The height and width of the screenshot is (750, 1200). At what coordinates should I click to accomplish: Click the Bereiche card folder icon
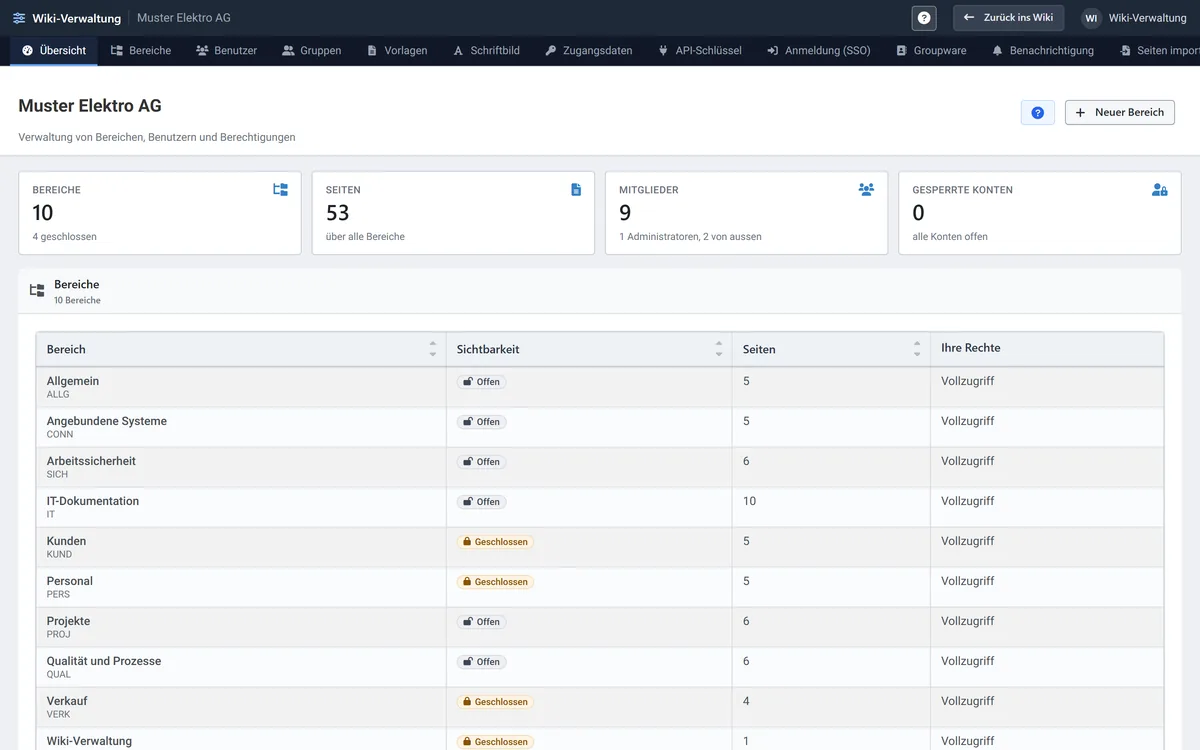pyautogui.click(x=280, y=189)
